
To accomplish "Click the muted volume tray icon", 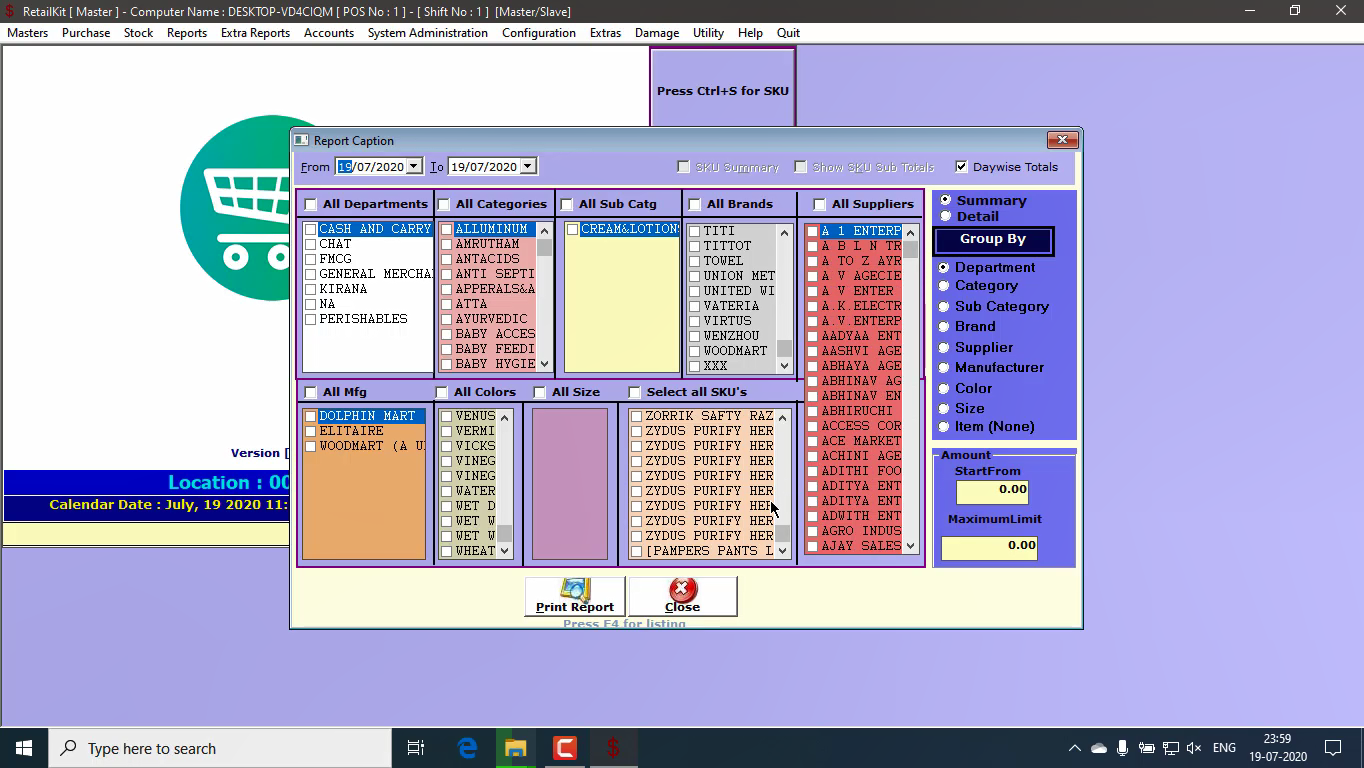I will 1193,748.
